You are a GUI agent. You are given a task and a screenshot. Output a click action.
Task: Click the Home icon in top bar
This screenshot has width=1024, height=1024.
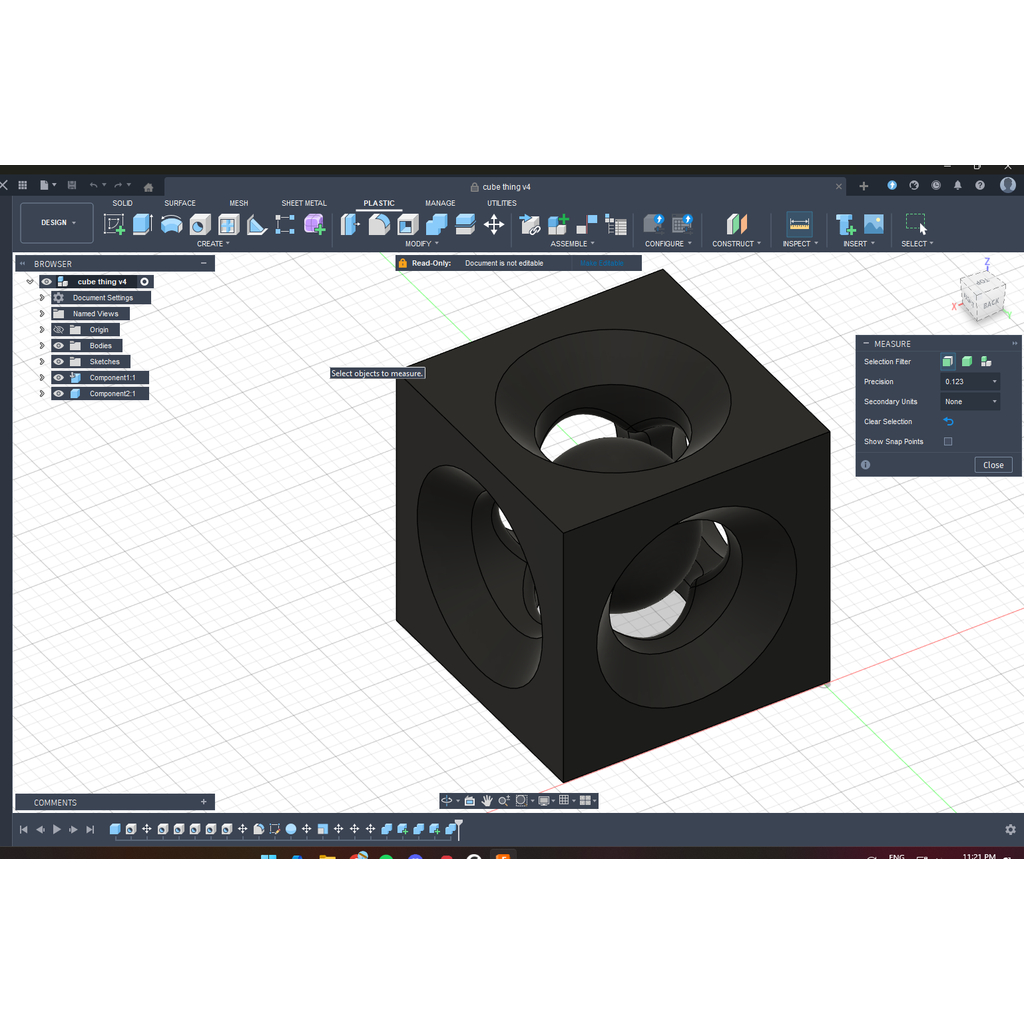(x=148, y=186)
